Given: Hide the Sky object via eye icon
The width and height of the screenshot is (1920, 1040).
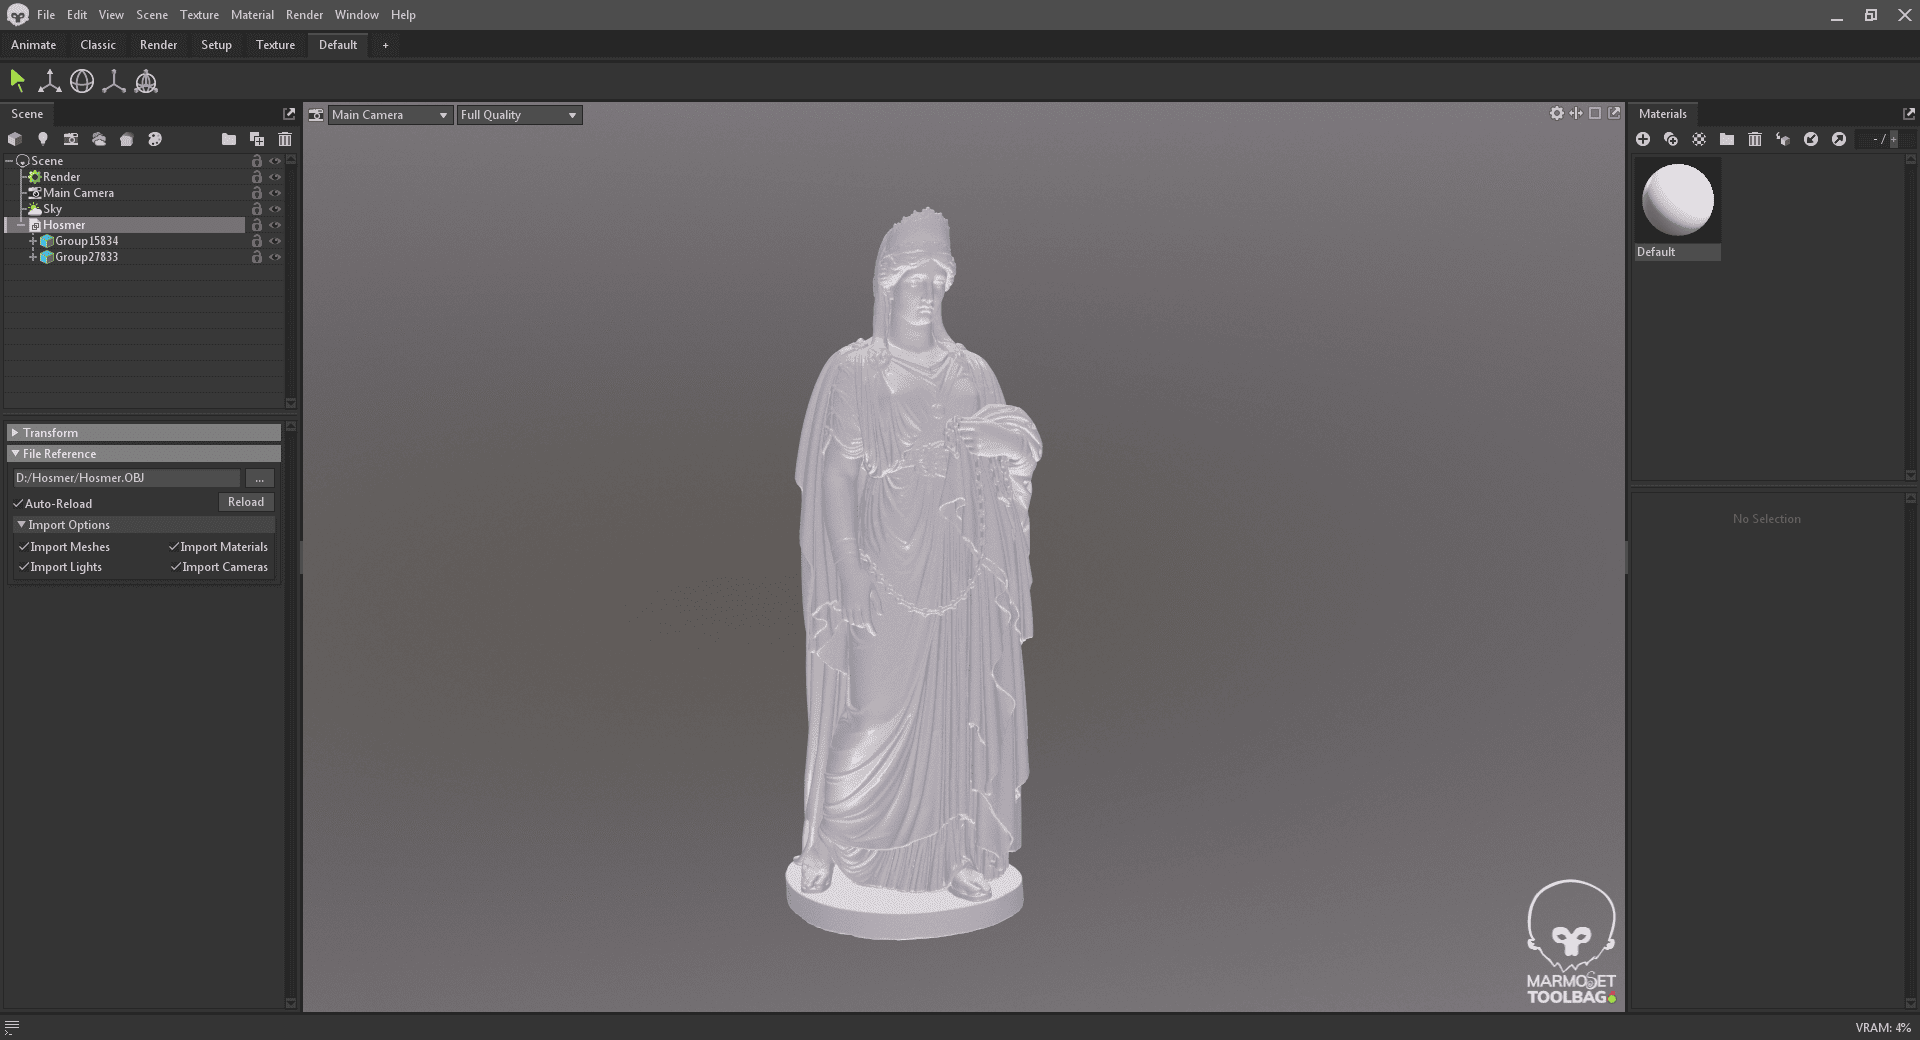Looking at the screenshot, I should (275, 209).
